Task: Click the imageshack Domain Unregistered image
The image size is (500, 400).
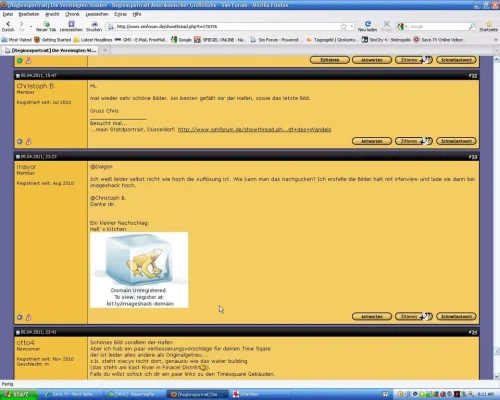Action: 139,270
